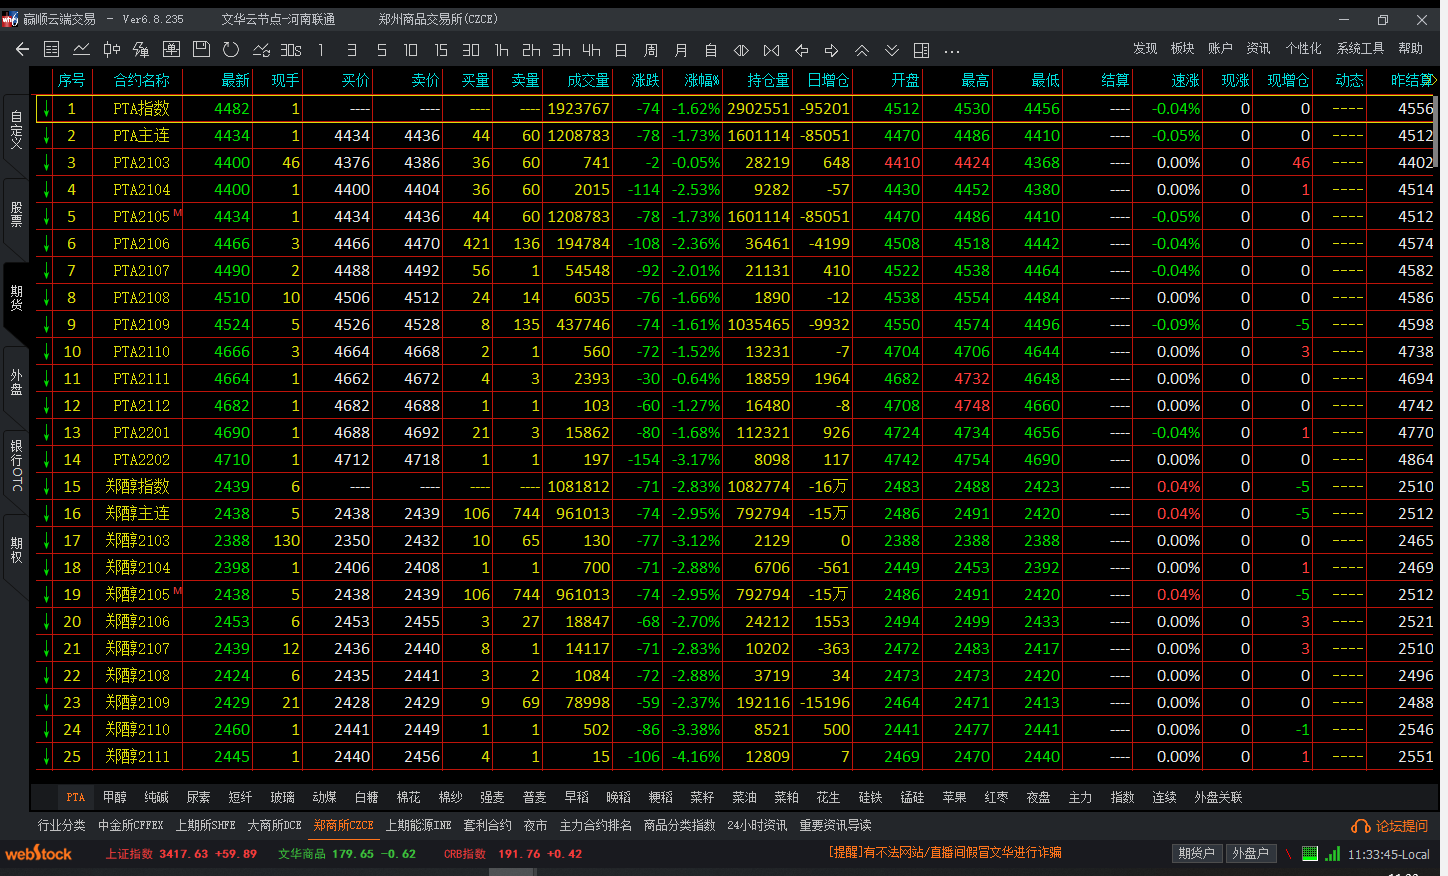The image size is (1448, 876).
Task: Switch to the 自定义 sidebar tab
Action: coord(16,130)
